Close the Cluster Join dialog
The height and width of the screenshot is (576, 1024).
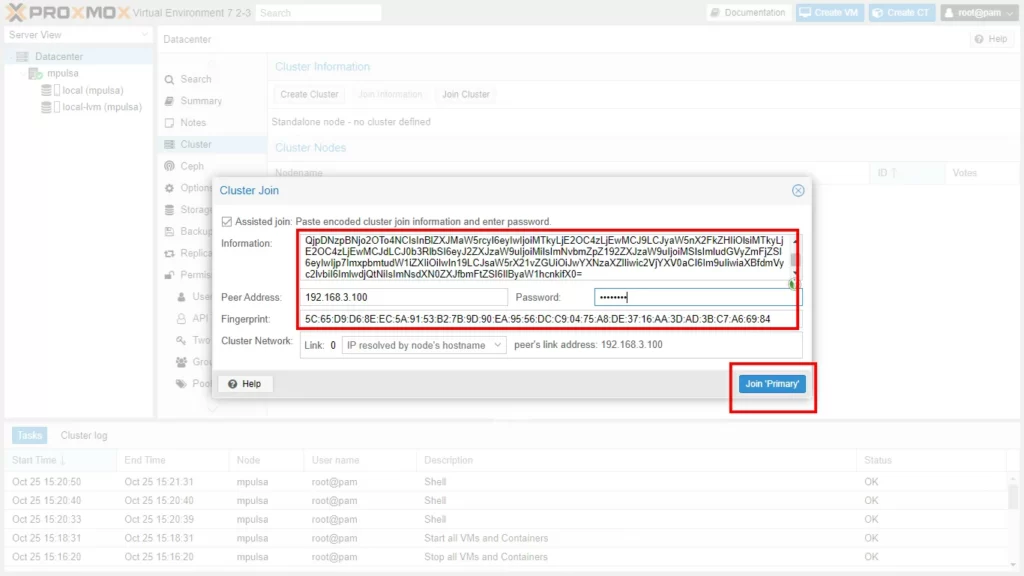coord(798,190)
